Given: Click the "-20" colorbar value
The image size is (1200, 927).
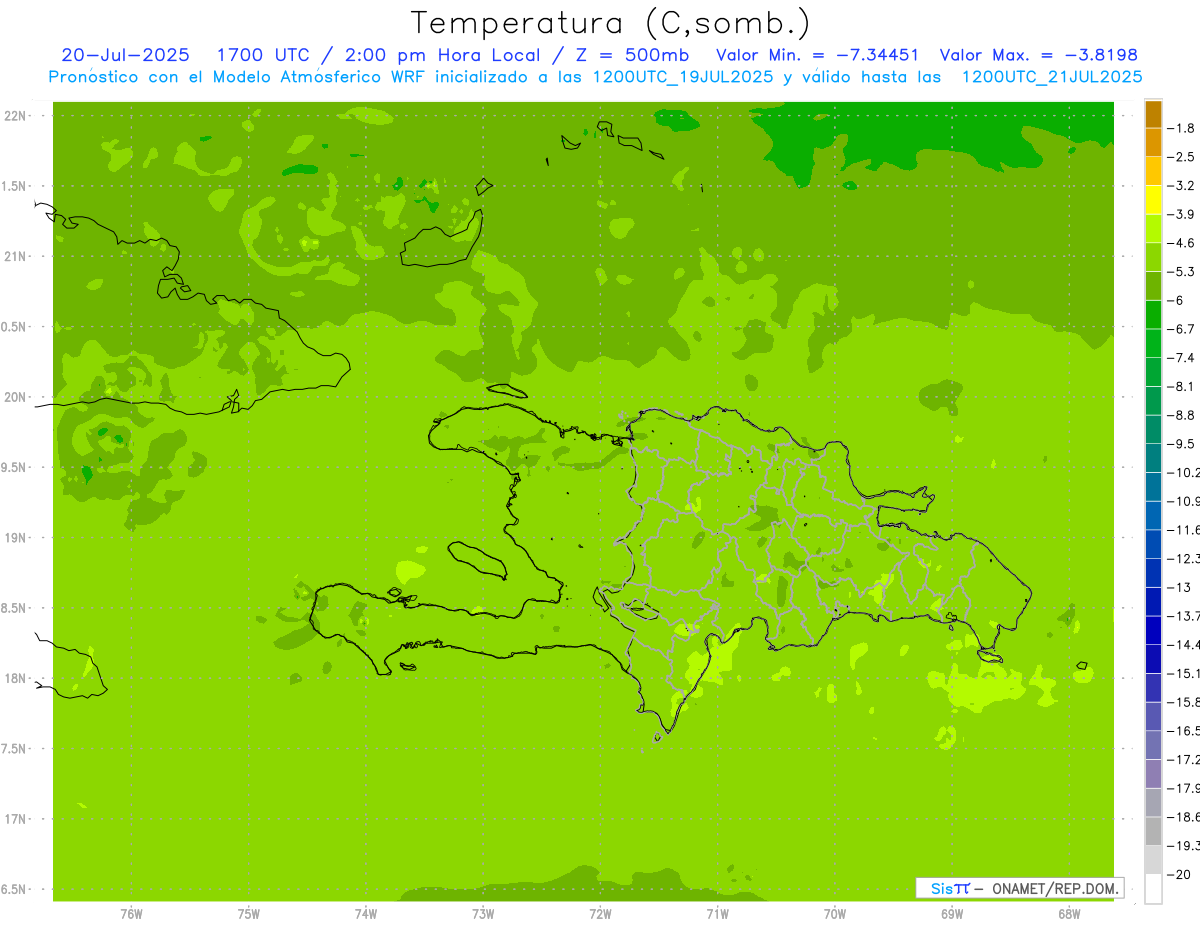Looking at the screenshot, I should 1181,875.
